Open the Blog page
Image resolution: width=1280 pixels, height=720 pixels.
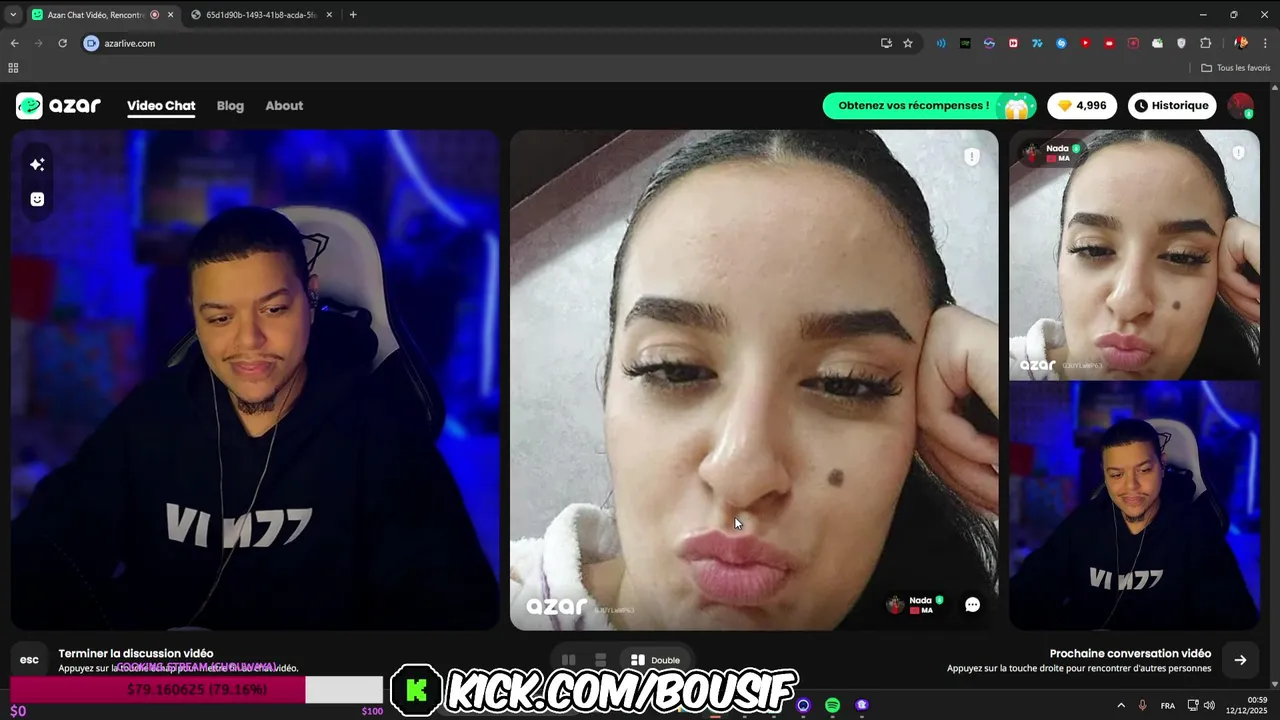coord(230,106)
